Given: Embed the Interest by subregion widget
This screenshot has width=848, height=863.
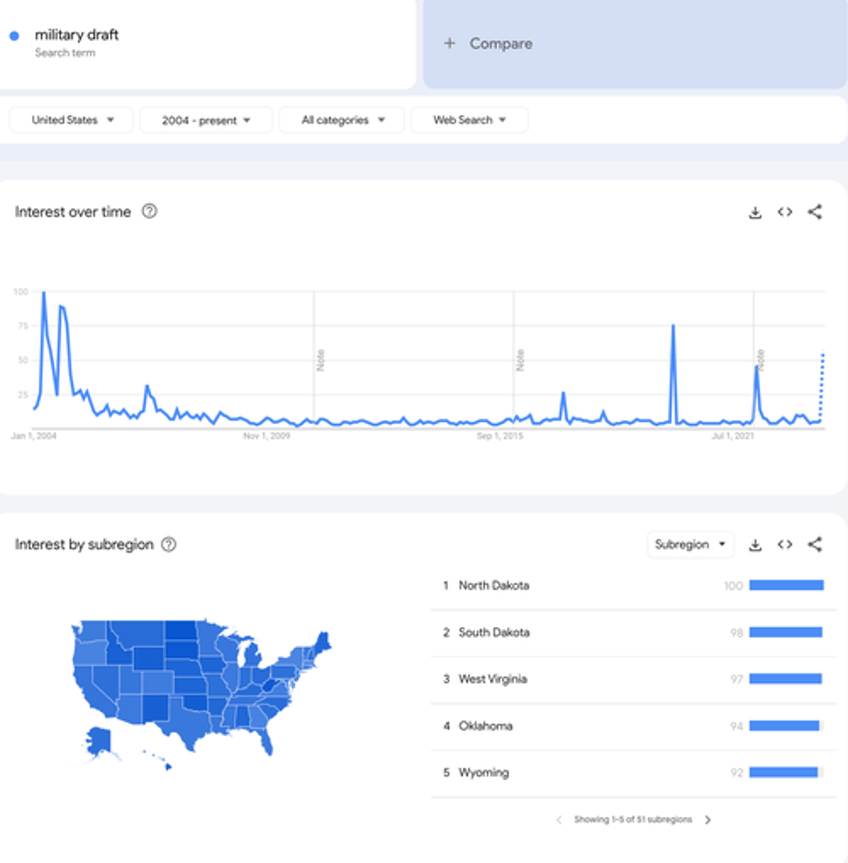Looking at the screenshot, I should [x=785, y=544].
